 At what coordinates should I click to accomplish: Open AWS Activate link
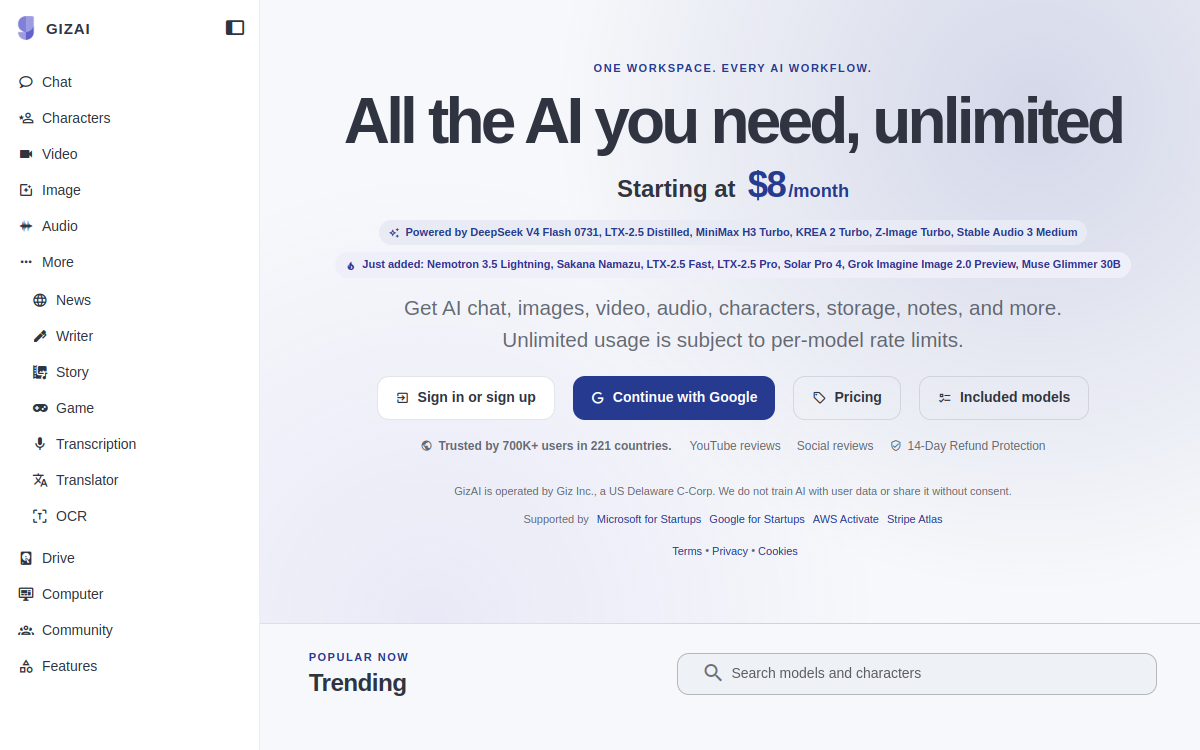coord(846,519)
